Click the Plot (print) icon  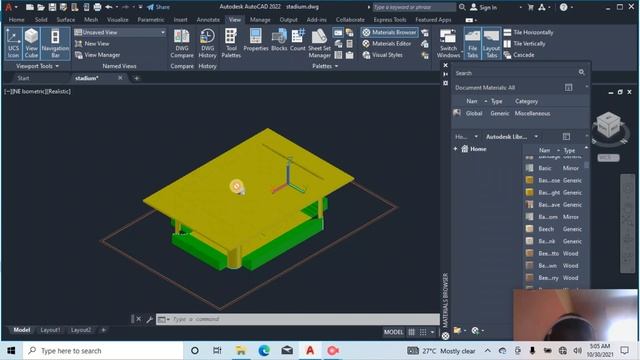point(97,7)
